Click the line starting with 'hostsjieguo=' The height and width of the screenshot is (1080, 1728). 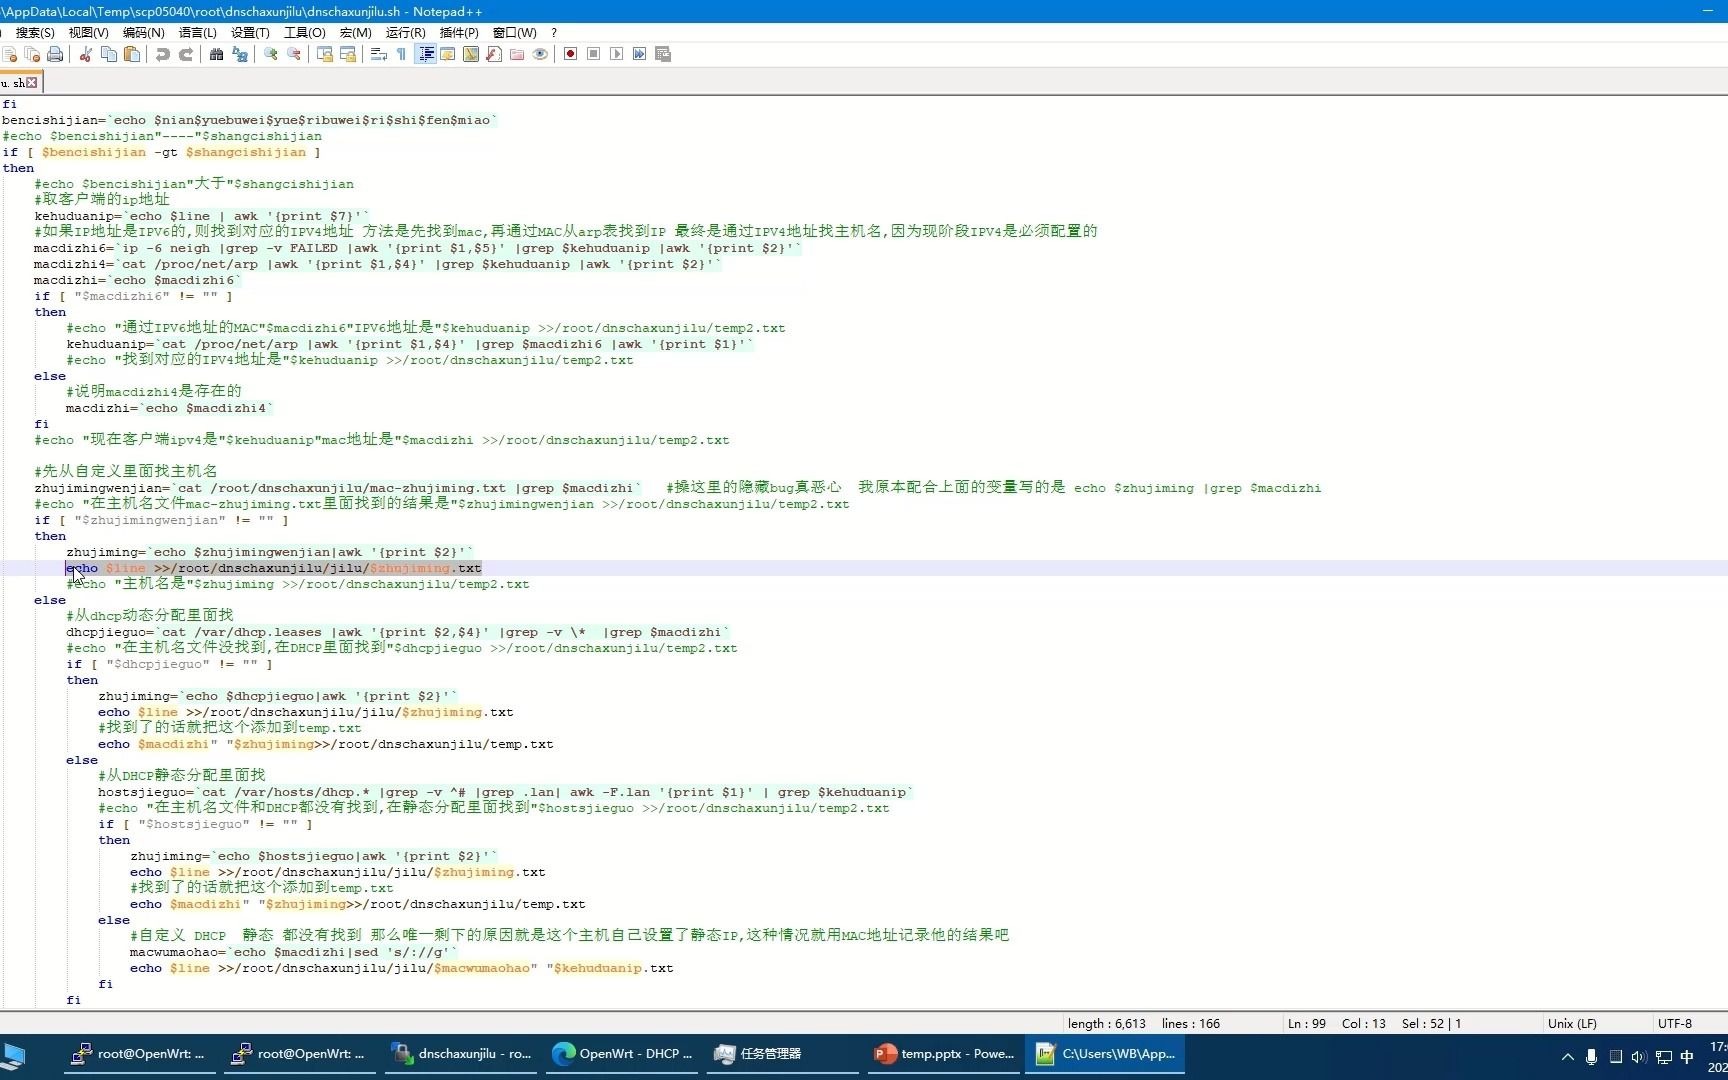506,792
